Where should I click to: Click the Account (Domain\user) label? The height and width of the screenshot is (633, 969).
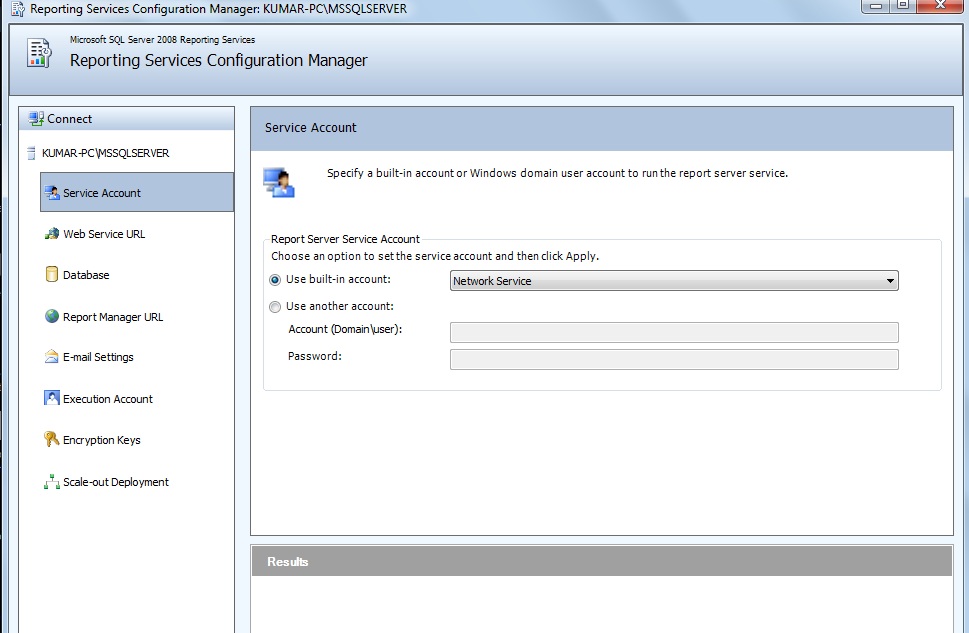[345, 329]
